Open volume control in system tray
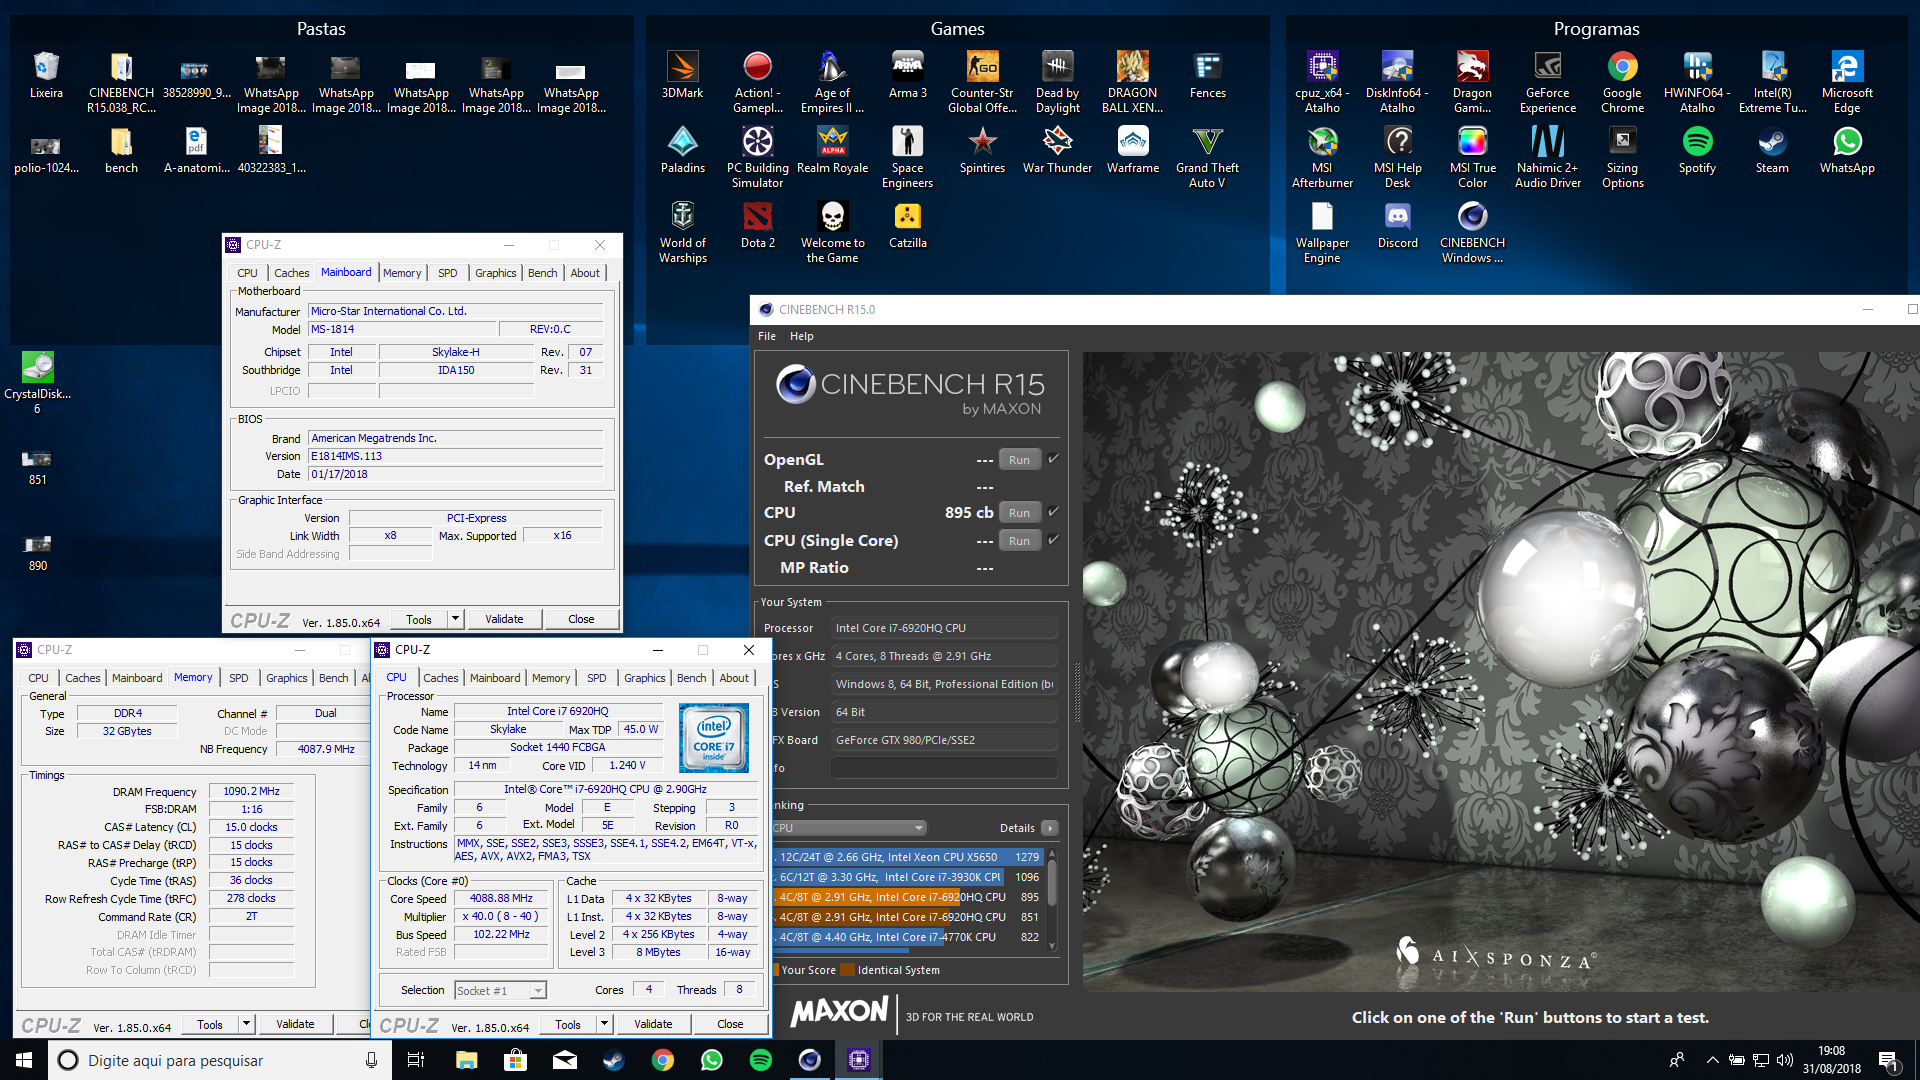Screen dimensions: 1920x1080 point(1784,1060)
